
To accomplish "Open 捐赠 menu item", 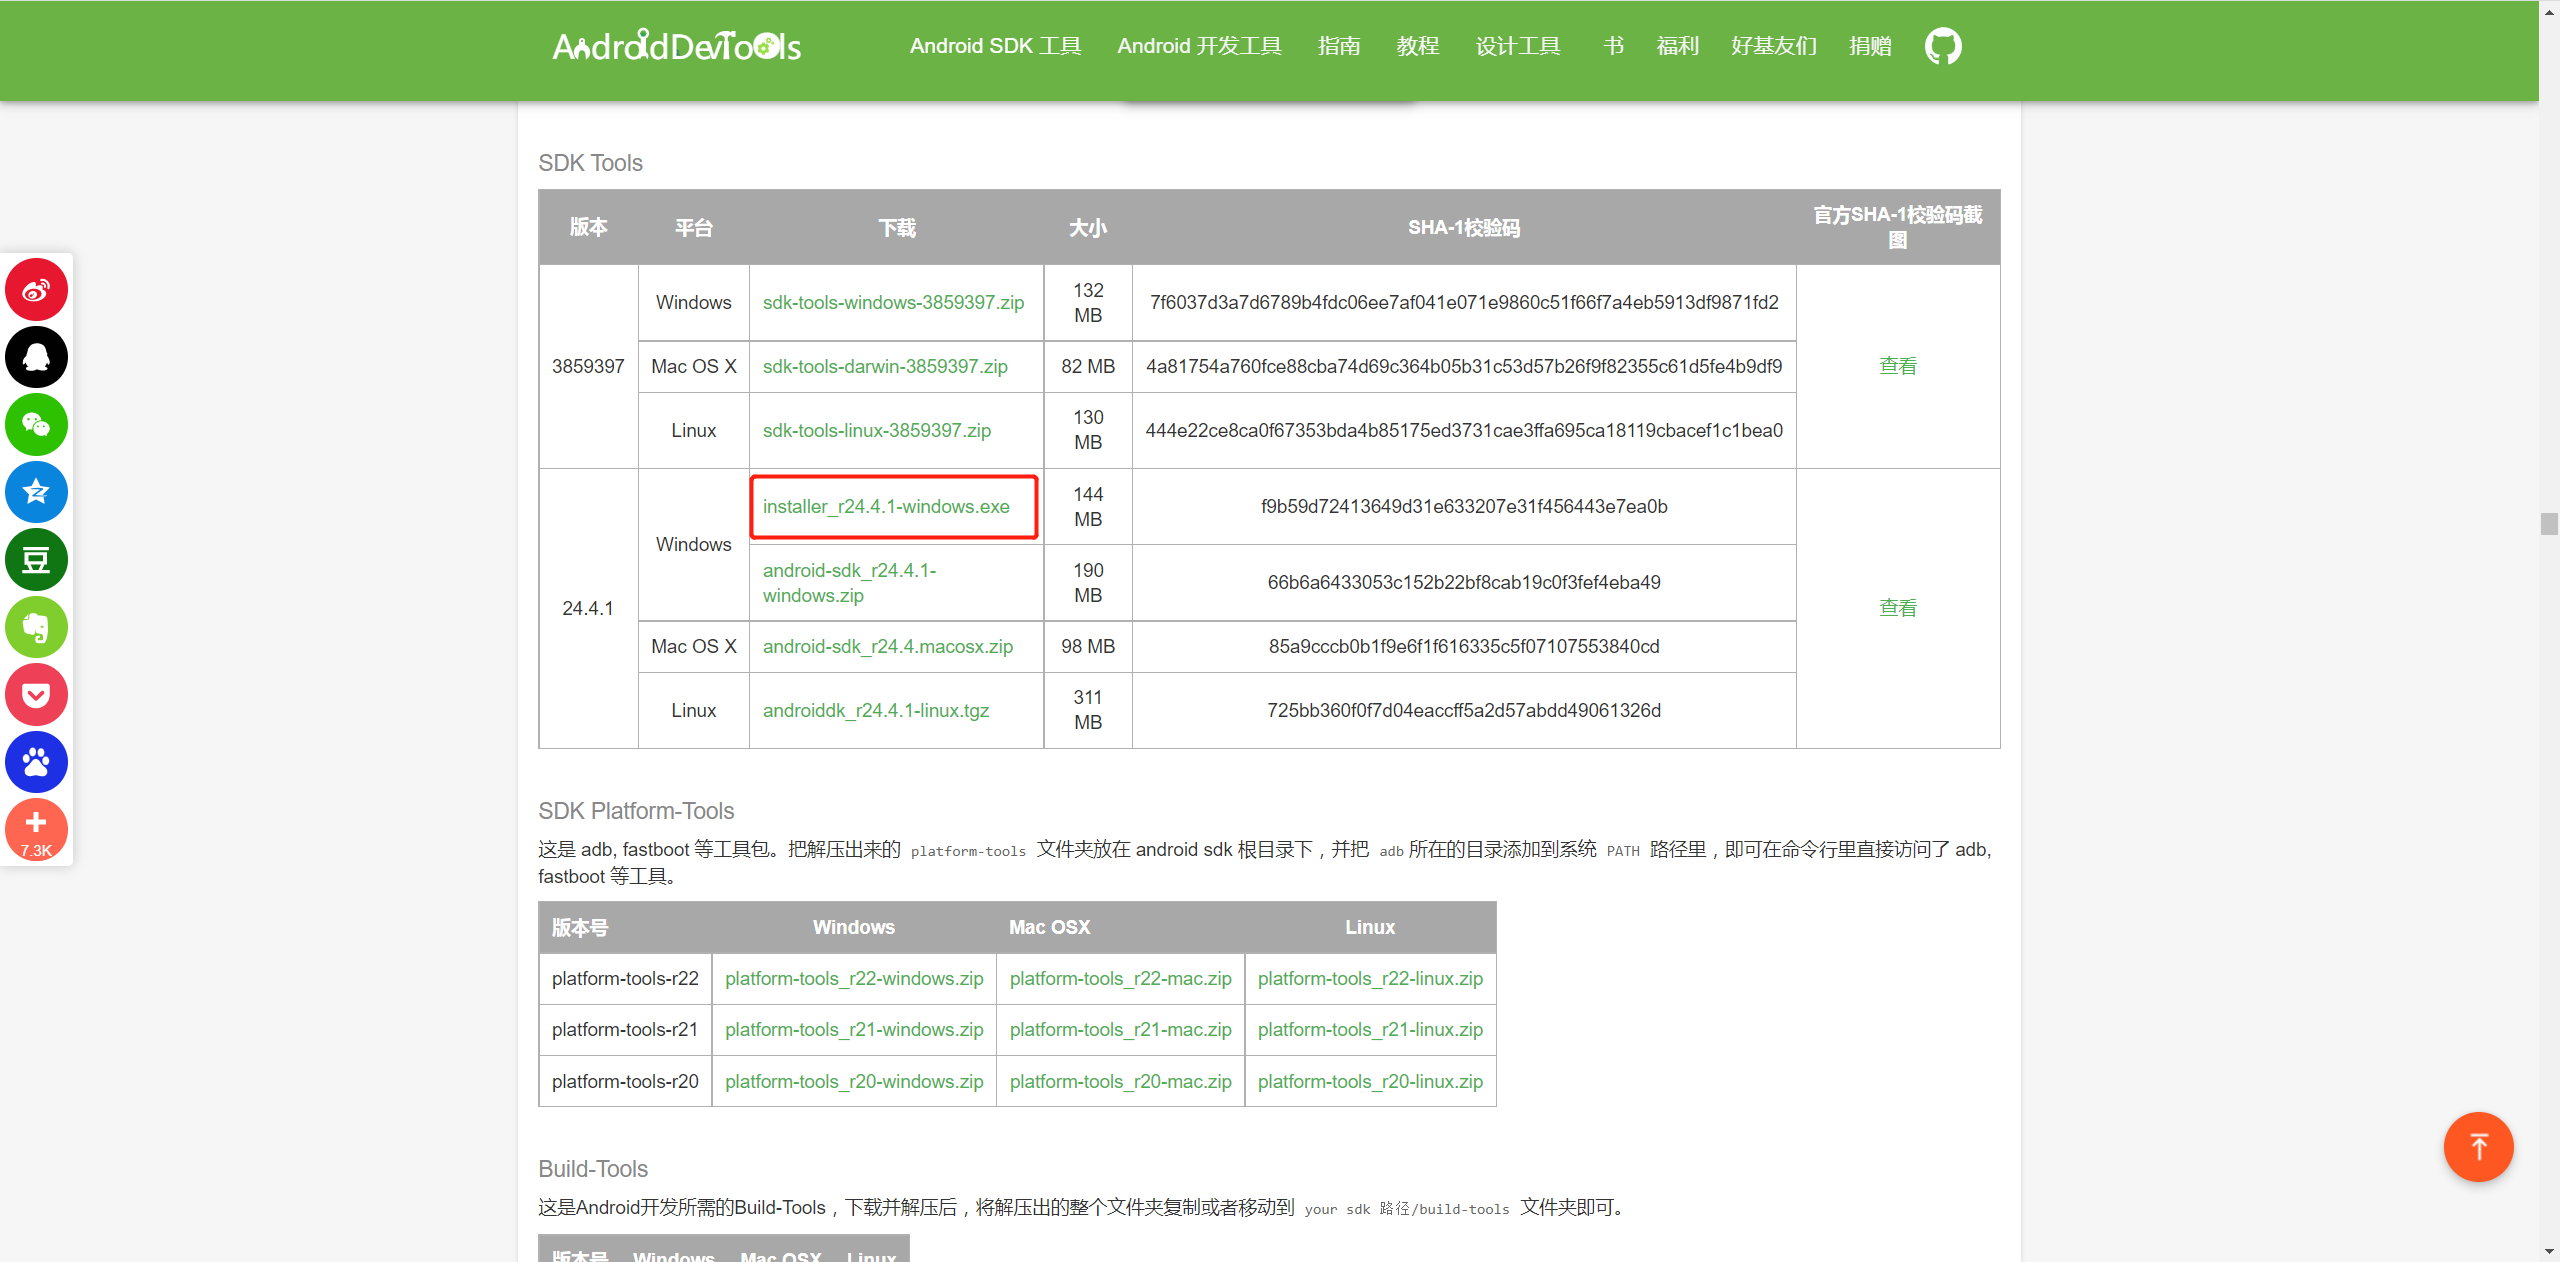I will tap(1870, 46).
